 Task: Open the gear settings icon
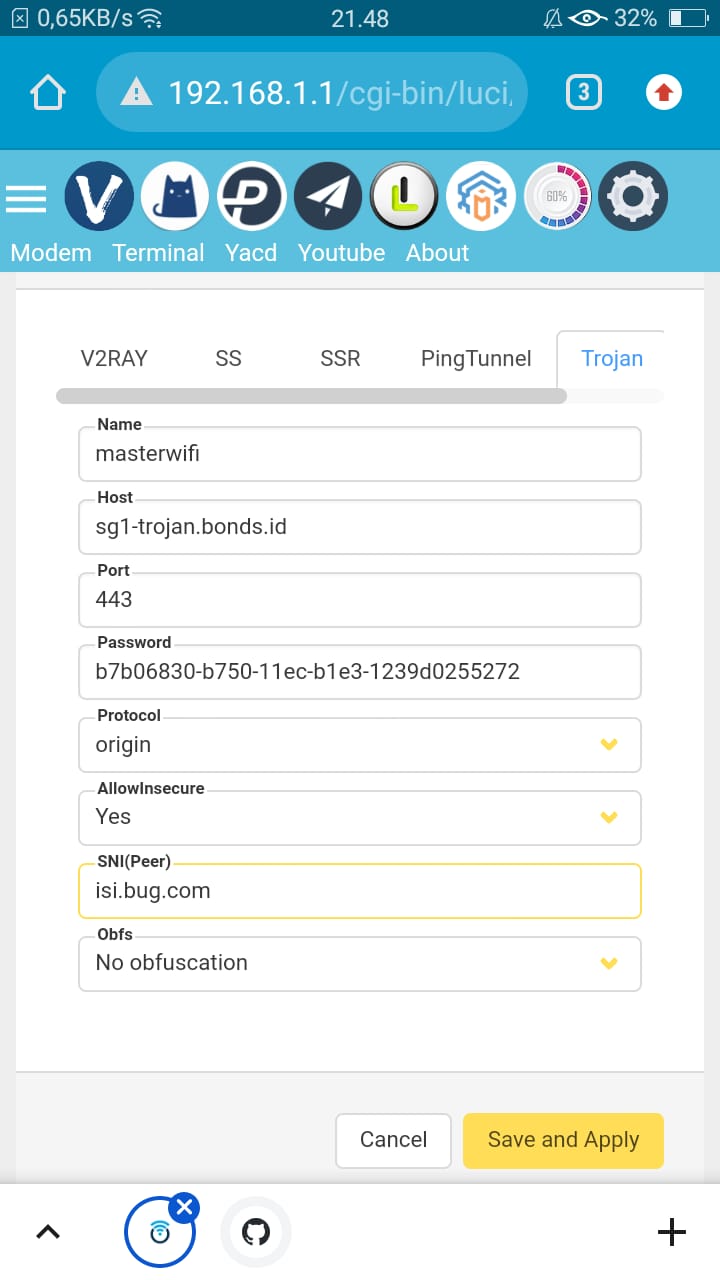coord(633,197)
